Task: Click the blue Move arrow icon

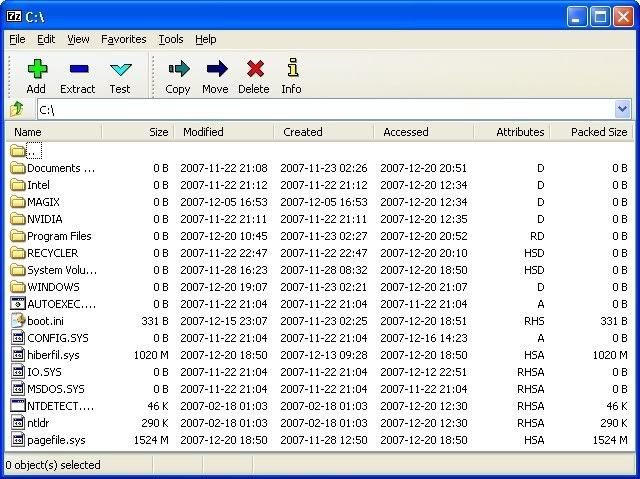Action: [x=217, y=69]
